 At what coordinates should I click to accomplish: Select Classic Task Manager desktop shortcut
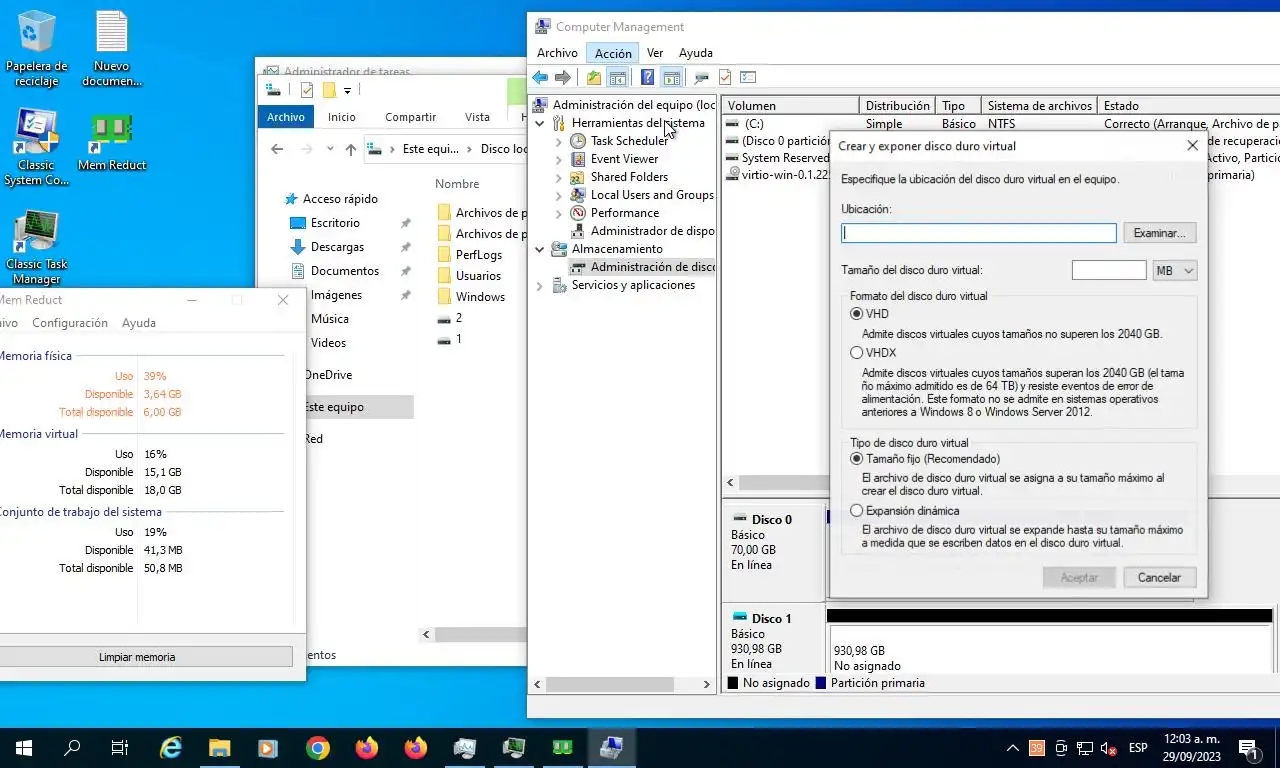[37, 247]
